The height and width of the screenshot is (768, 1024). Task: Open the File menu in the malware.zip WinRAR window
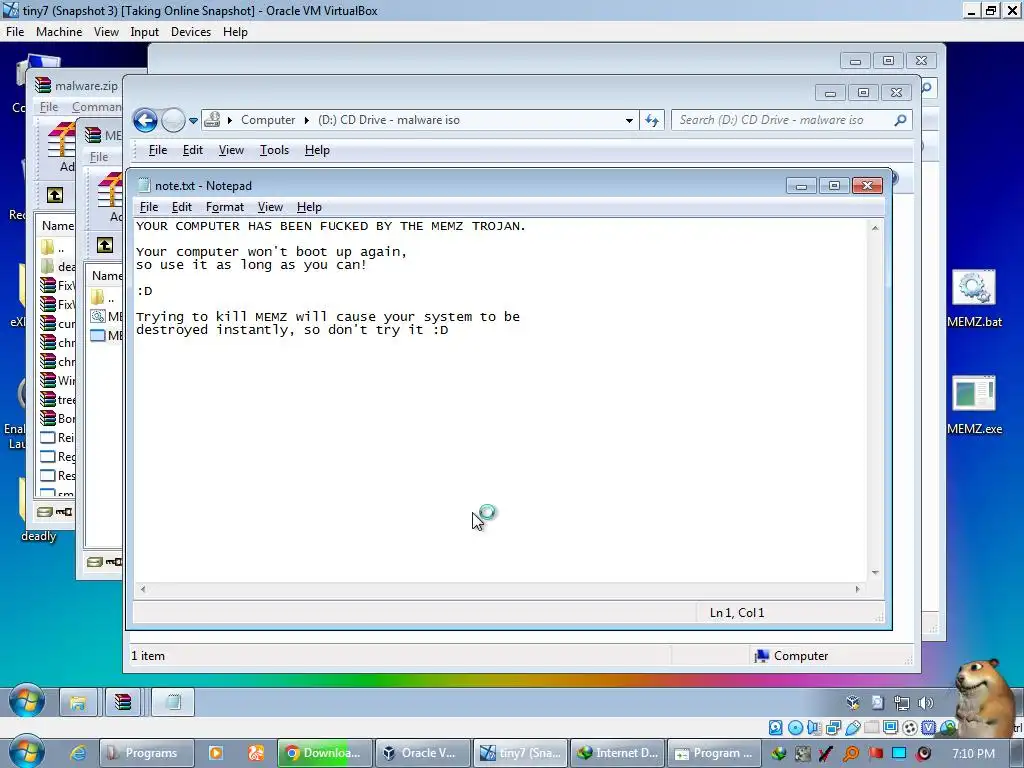click(x=49, y=106)
